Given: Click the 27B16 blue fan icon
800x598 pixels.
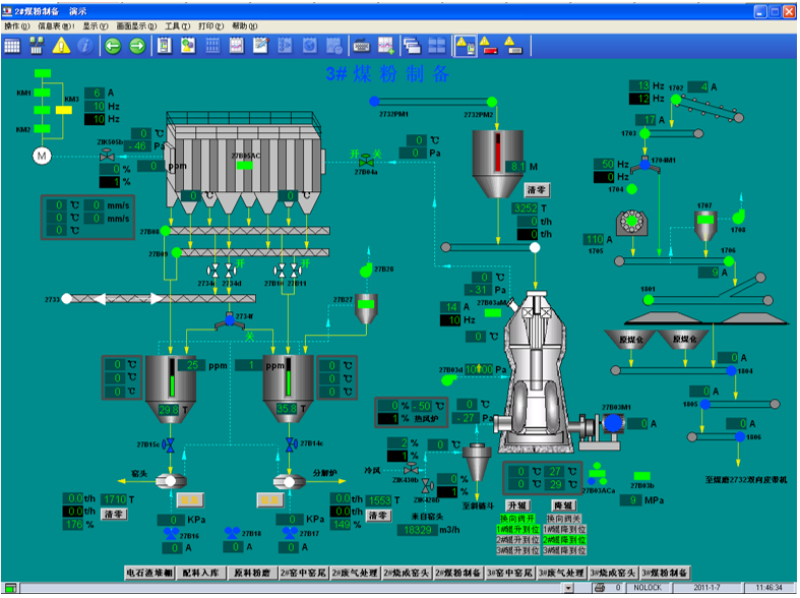Looking at the screenshot, I should tap(171, 534).
